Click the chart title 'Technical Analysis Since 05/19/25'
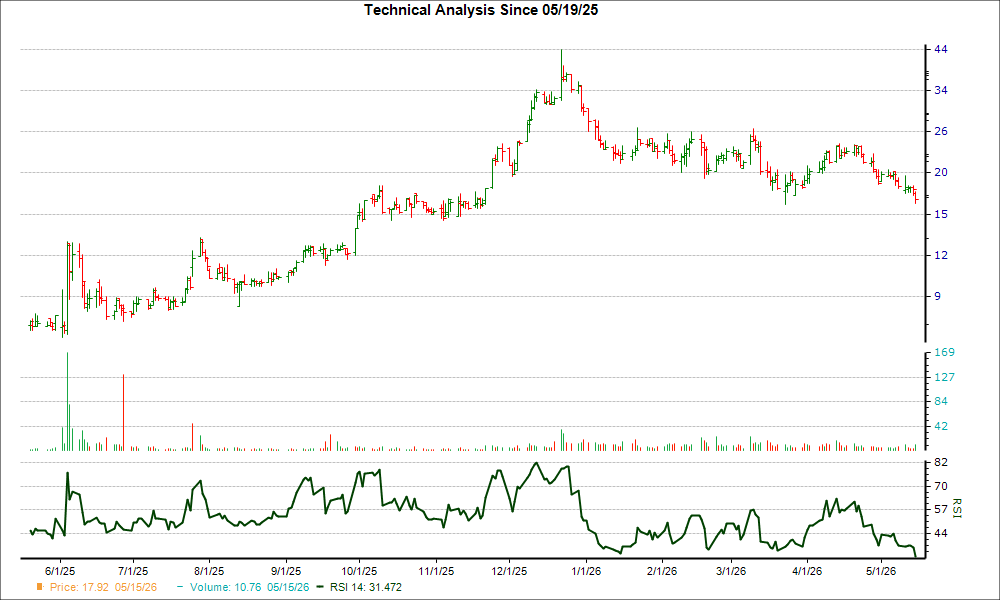Screen dimensions: 1000x600 481,10
